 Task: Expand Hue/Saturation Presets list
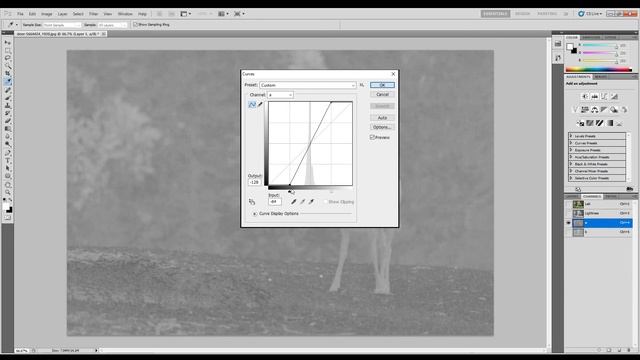571,157
